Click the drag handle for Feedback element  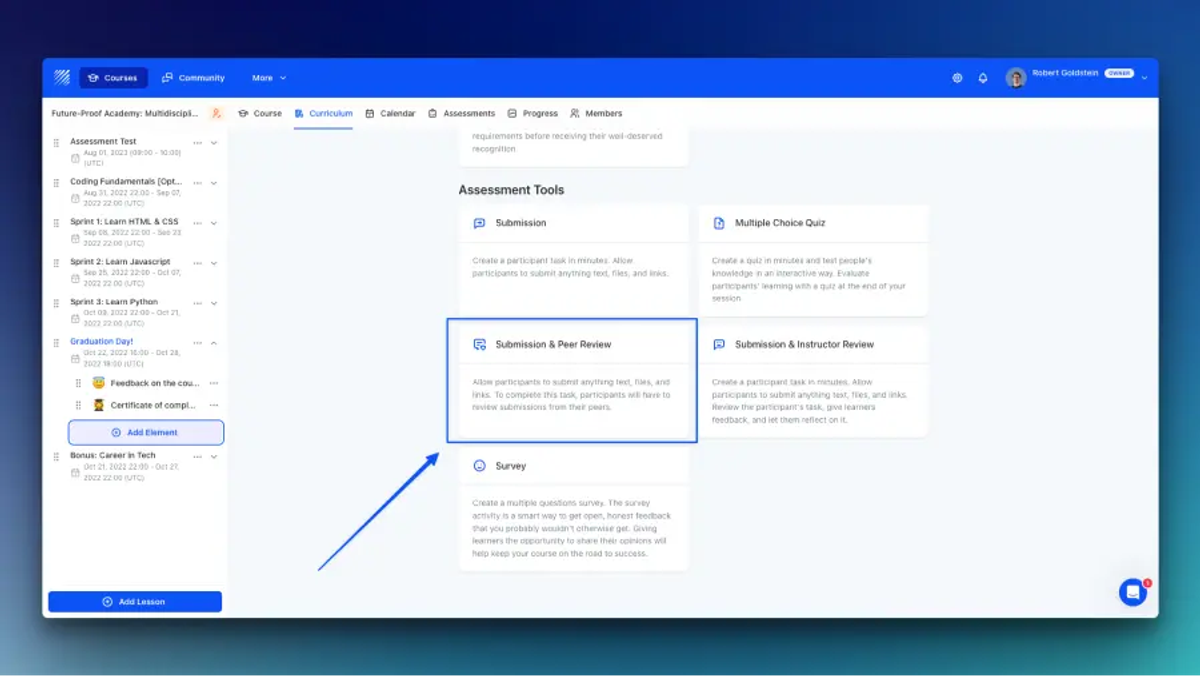click(x=79, y=383)
